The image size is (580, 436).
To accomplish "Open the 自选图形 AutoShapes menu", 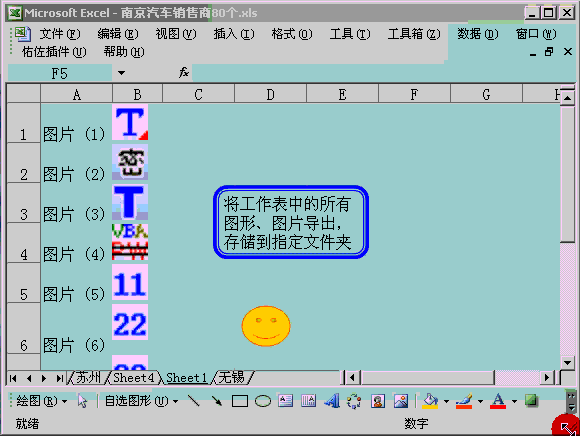I will (x=141, y=401).
